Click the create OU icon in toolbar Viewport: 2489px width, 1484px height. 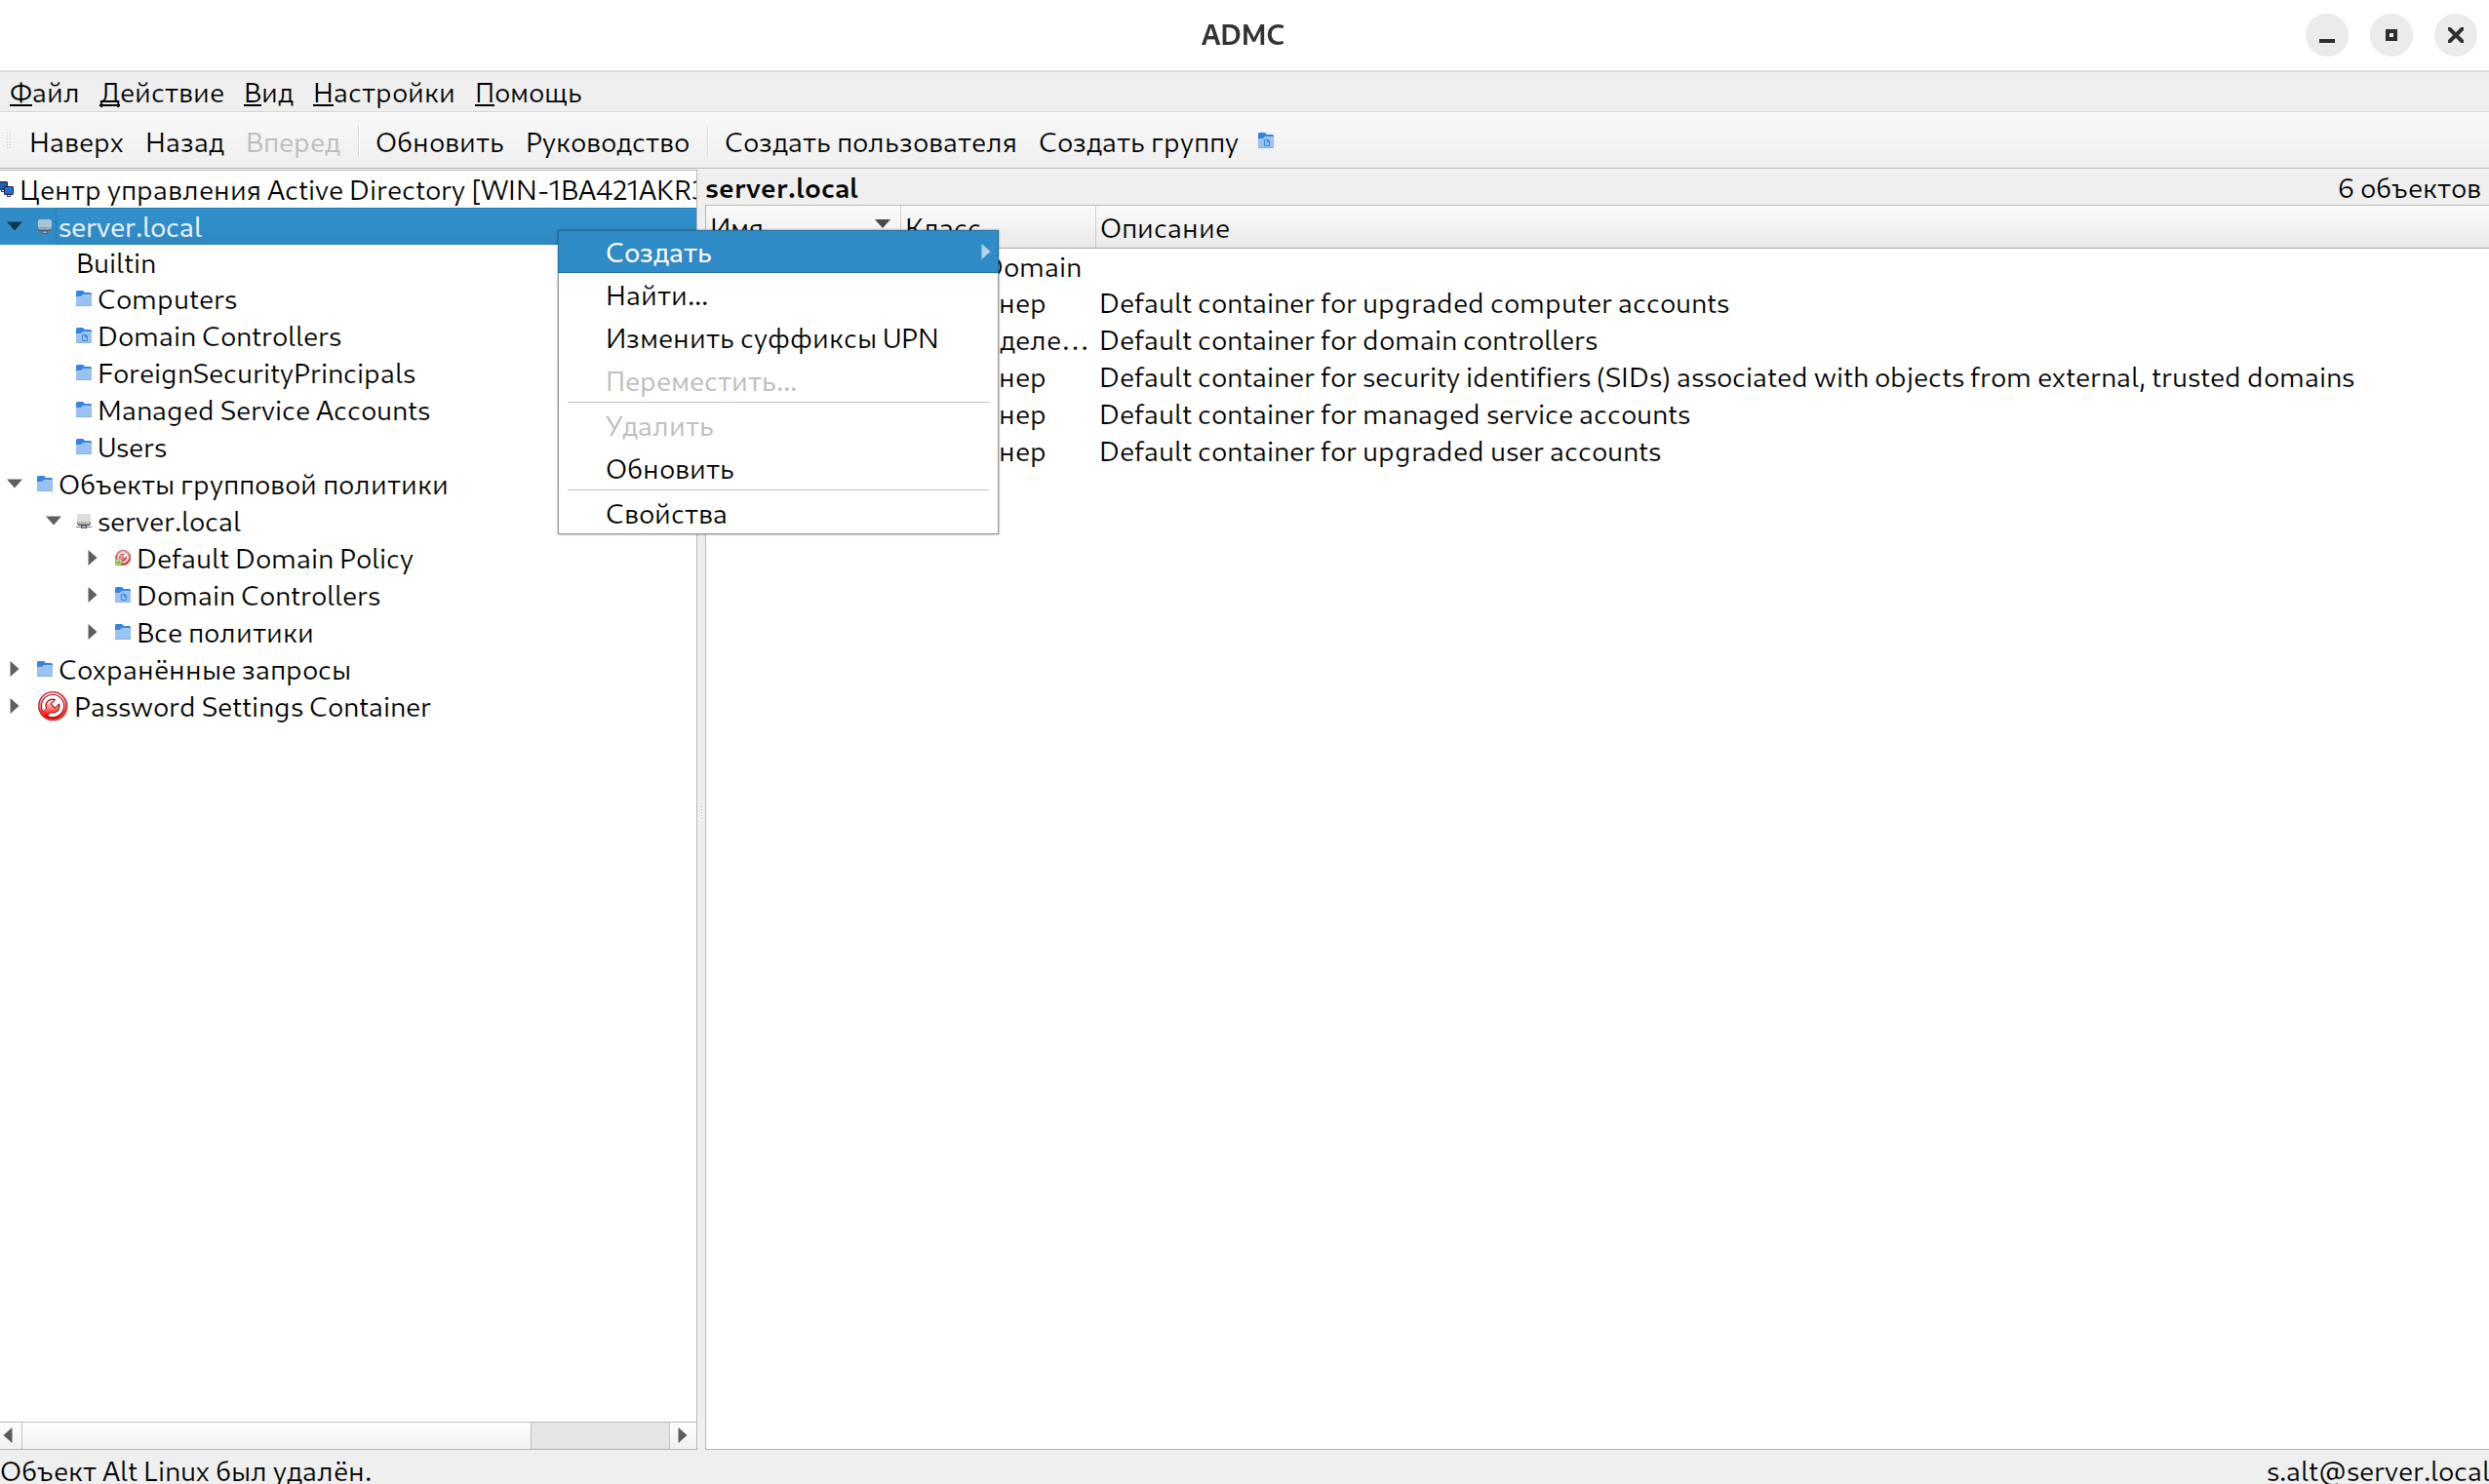click(1266, 141)
